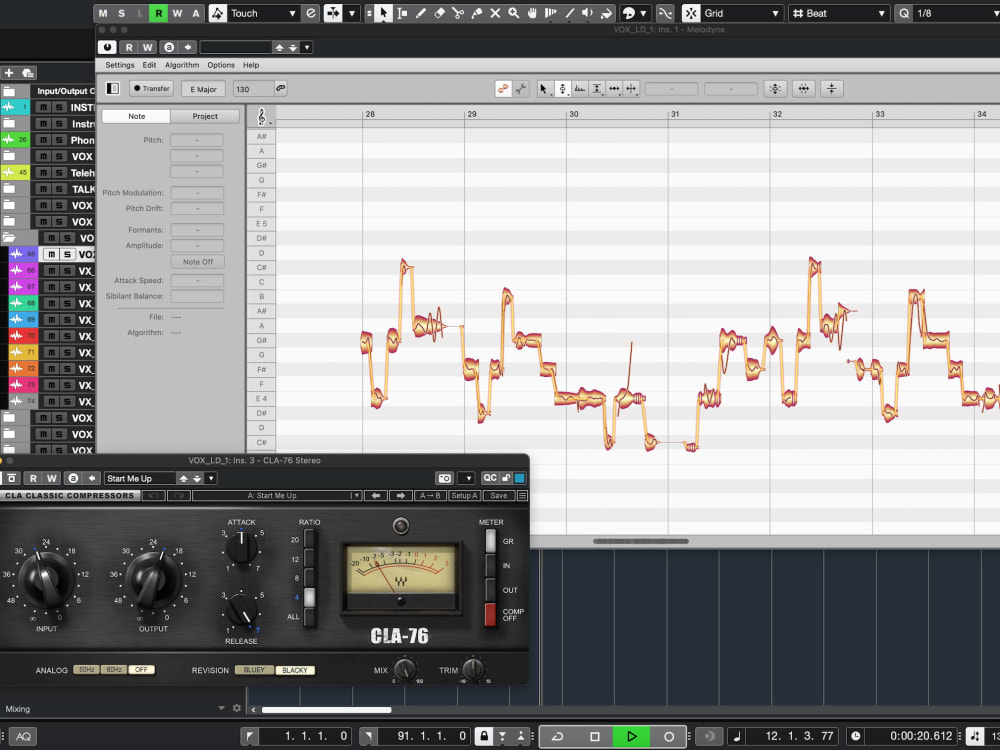Open Melodyne Algorithm menu
This screenshot has height=750, width=1000.
click(x=182, y=65)
